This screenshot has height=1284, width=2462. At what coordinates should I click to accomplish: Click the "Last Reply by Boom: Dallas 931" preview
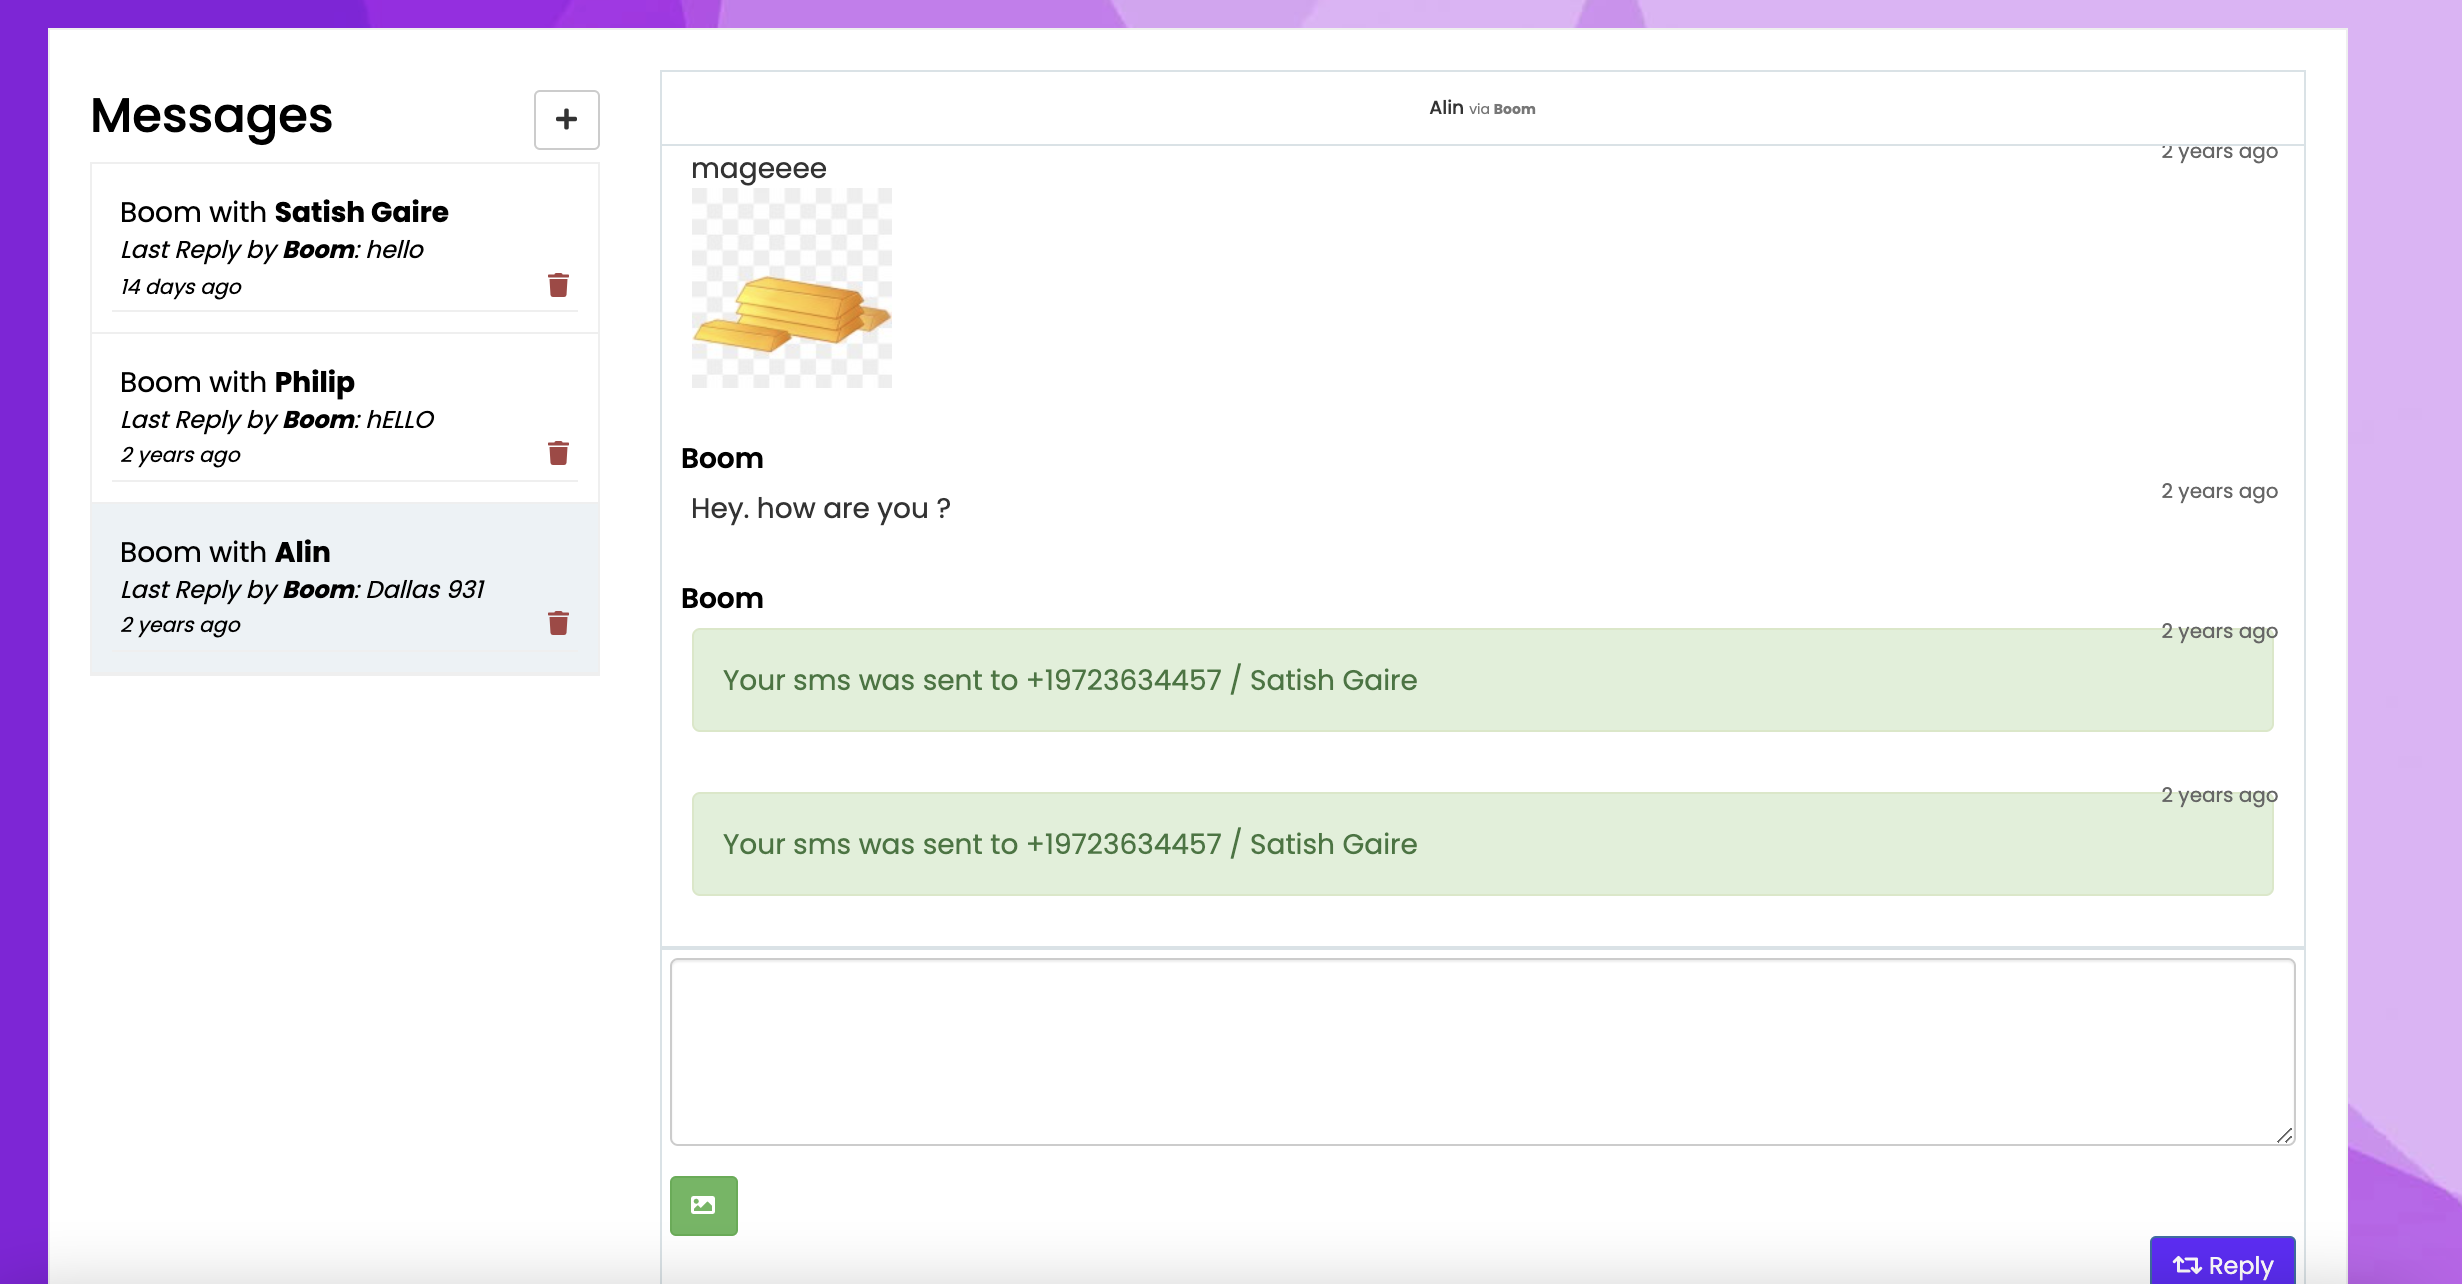tap(302, 590)
